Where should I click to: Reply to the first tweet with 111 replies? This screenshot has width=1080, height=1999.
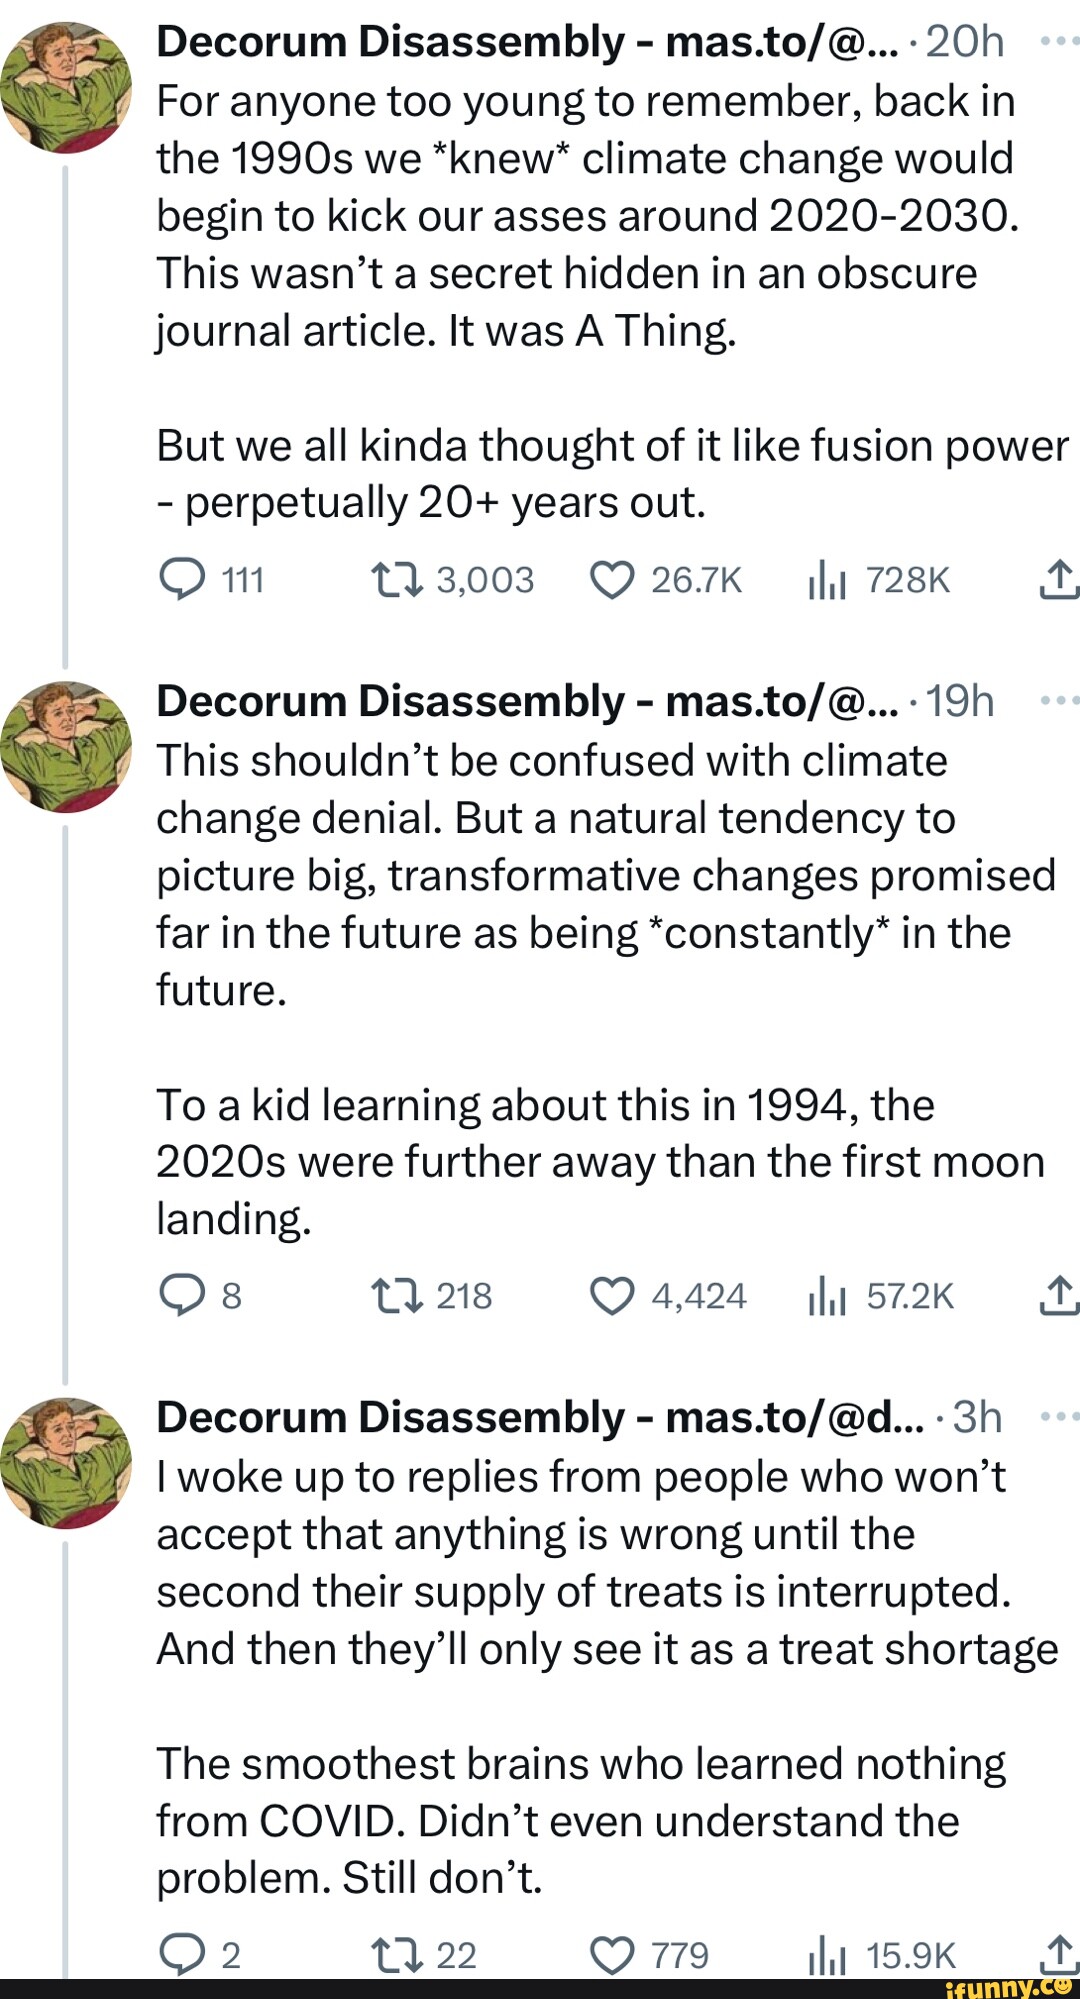point(182,580)
